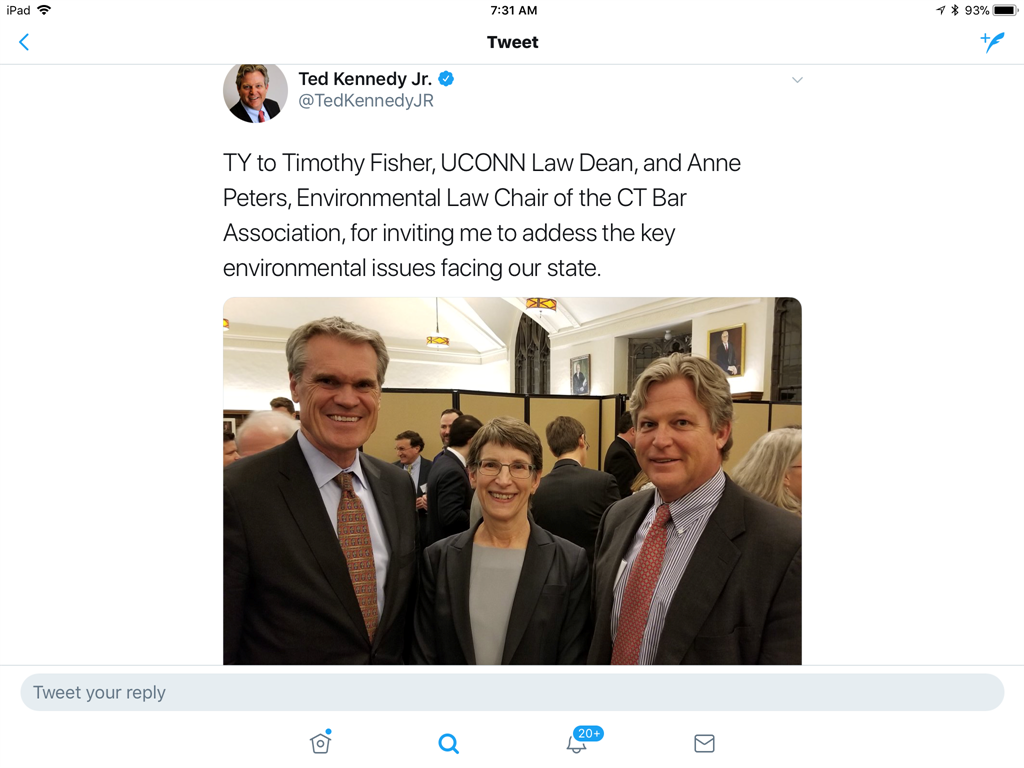This screenshot has width=1024, height=768.
Task: Open Messages envelope icon
Action: (x=704, y=743)
